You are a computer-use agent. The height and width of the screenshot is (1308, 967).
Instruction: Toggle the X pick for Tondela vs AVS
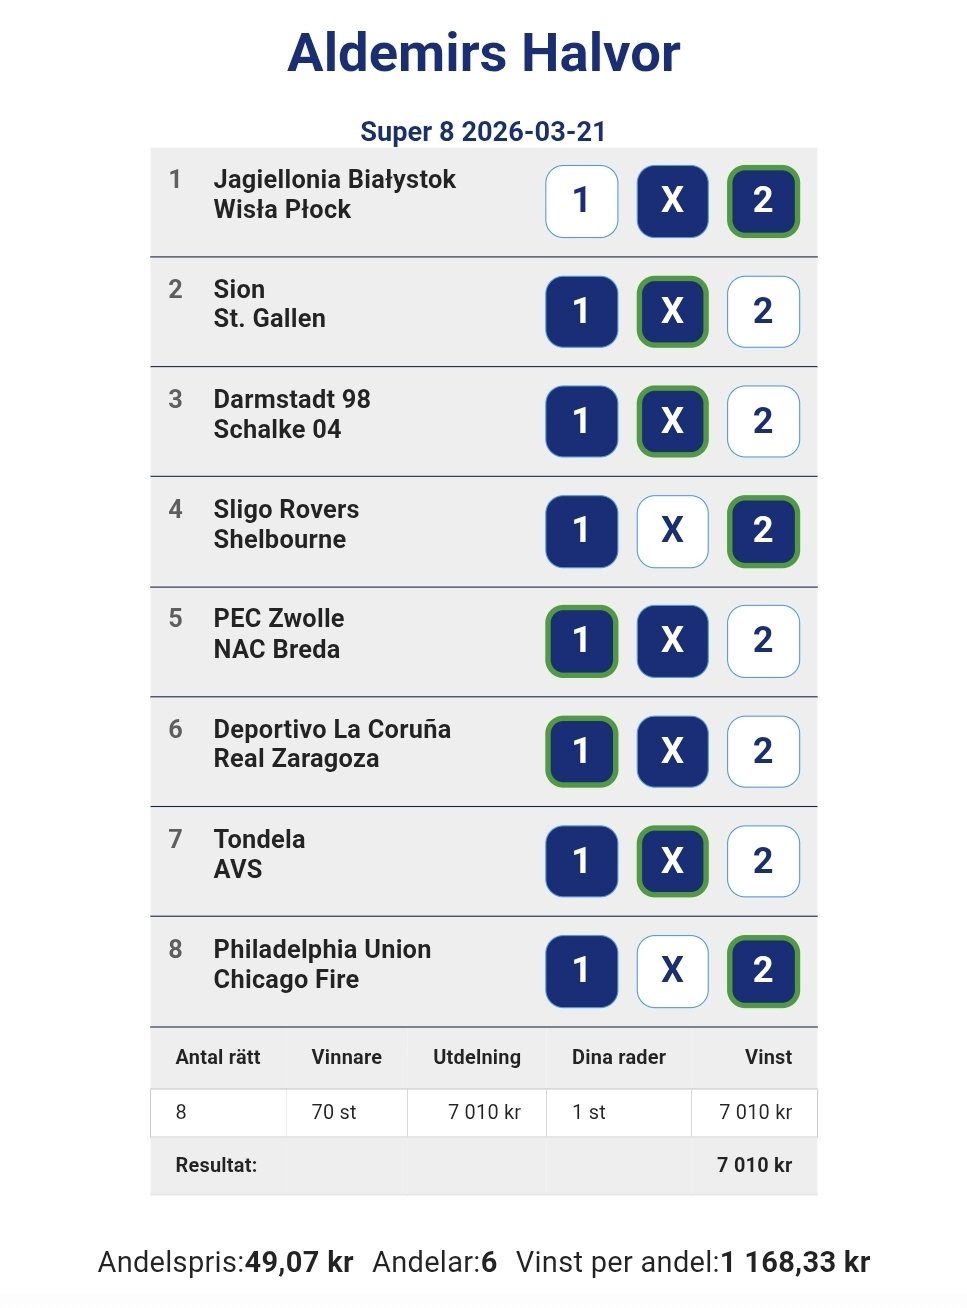672,861
